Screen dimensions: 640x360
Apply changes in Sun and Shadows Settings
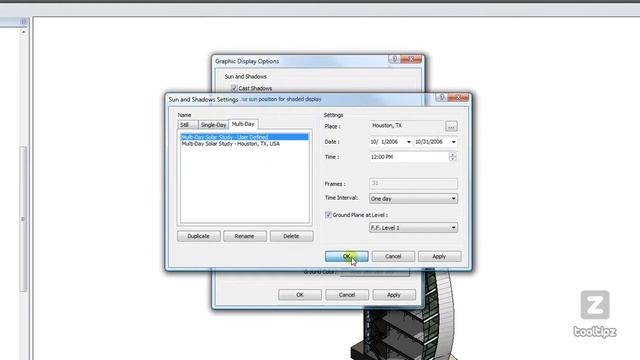[439, 256]
